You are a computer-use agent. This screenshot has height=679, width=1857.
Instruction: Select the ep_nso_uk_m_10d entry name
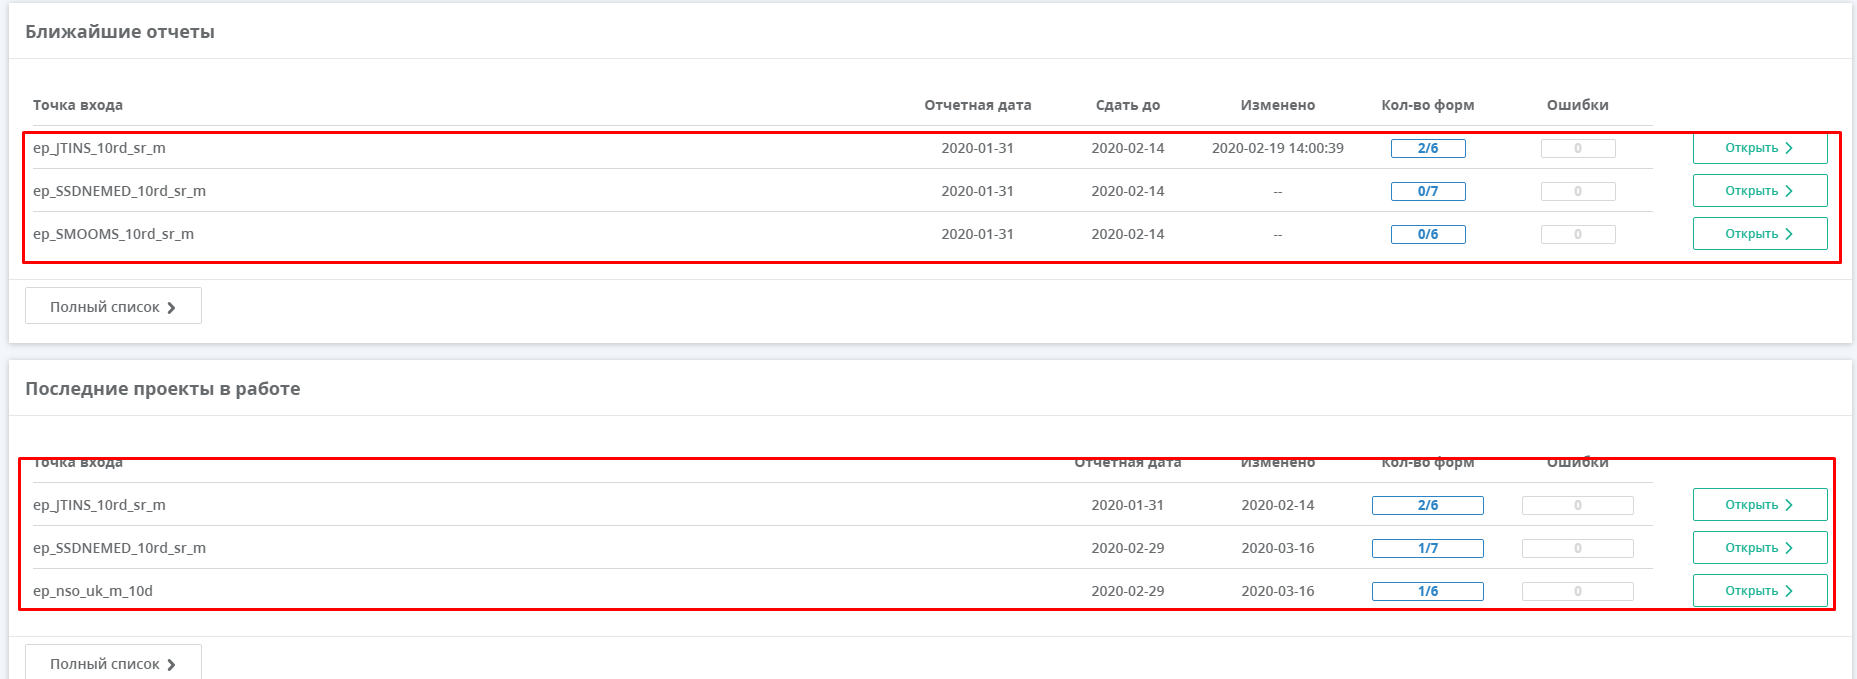coord(93,591)
